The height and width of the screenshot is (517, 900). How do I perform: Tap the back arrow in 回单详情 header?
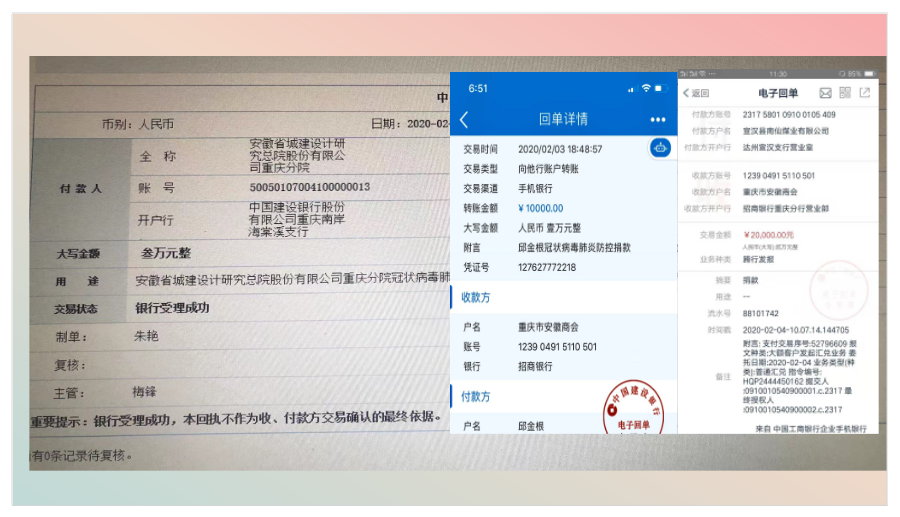pyautogui.click(x=464, y=119)
